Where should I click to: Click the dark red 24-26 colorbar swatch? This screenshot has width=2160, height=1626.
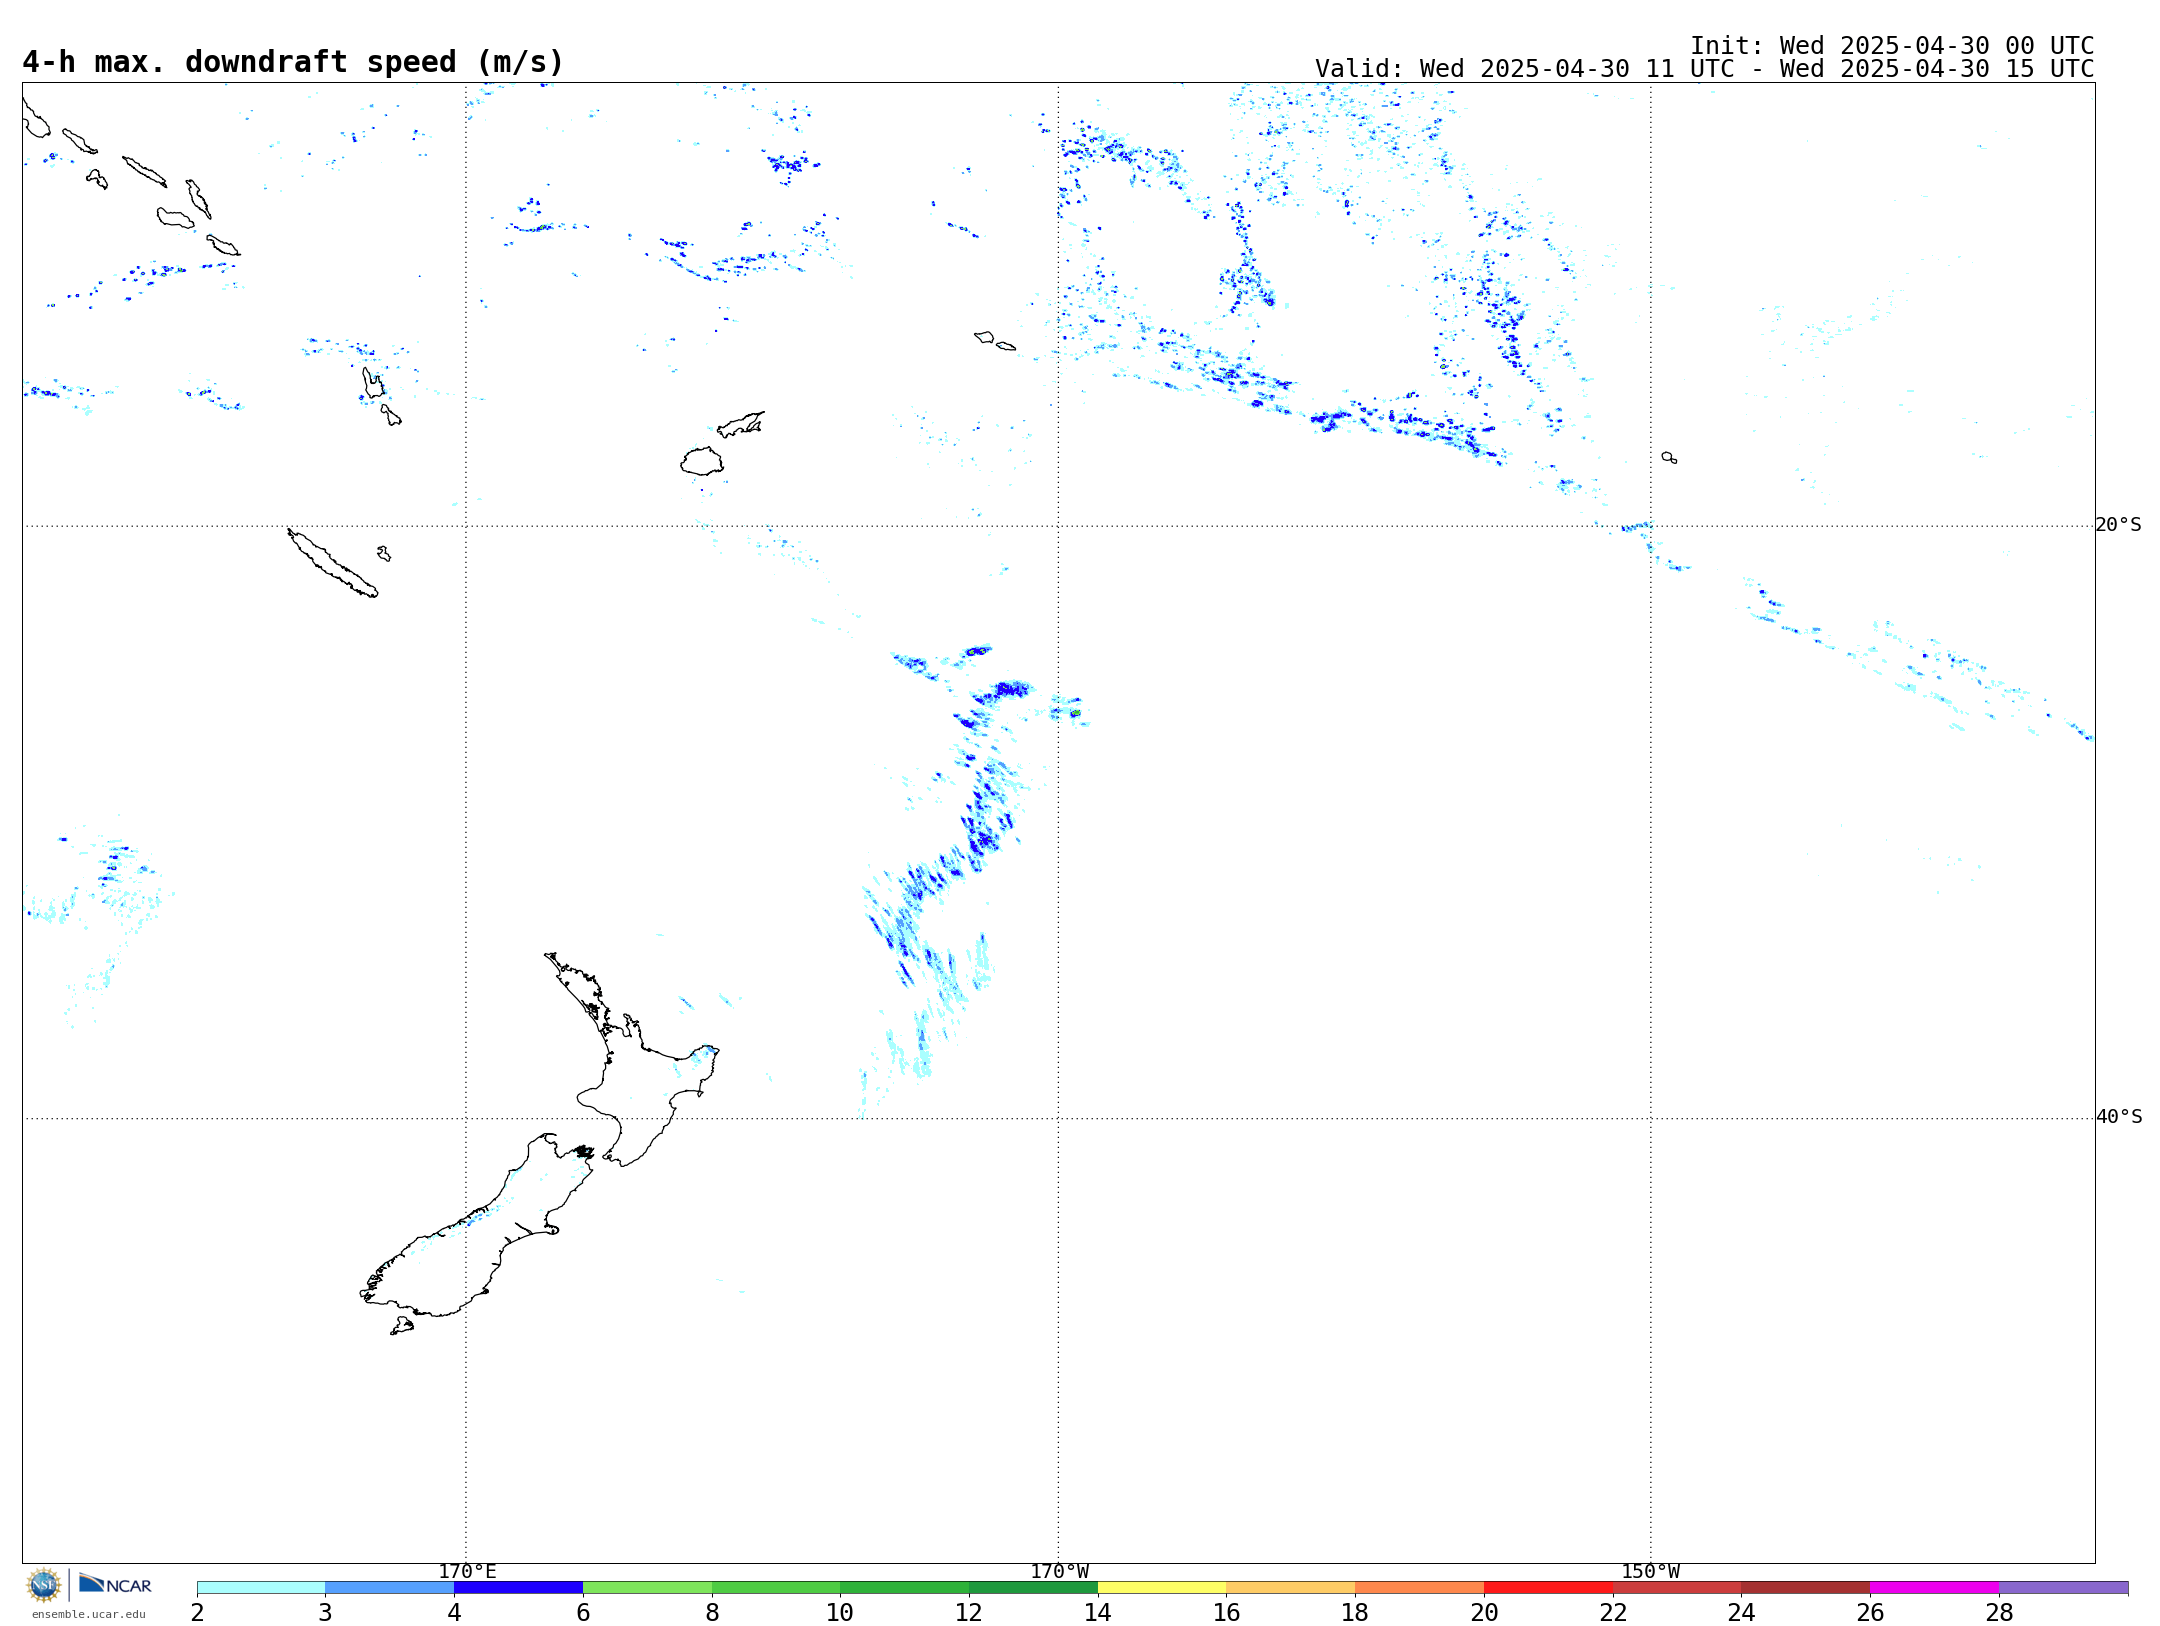pyautogui.click(x=1805, y=1588)
